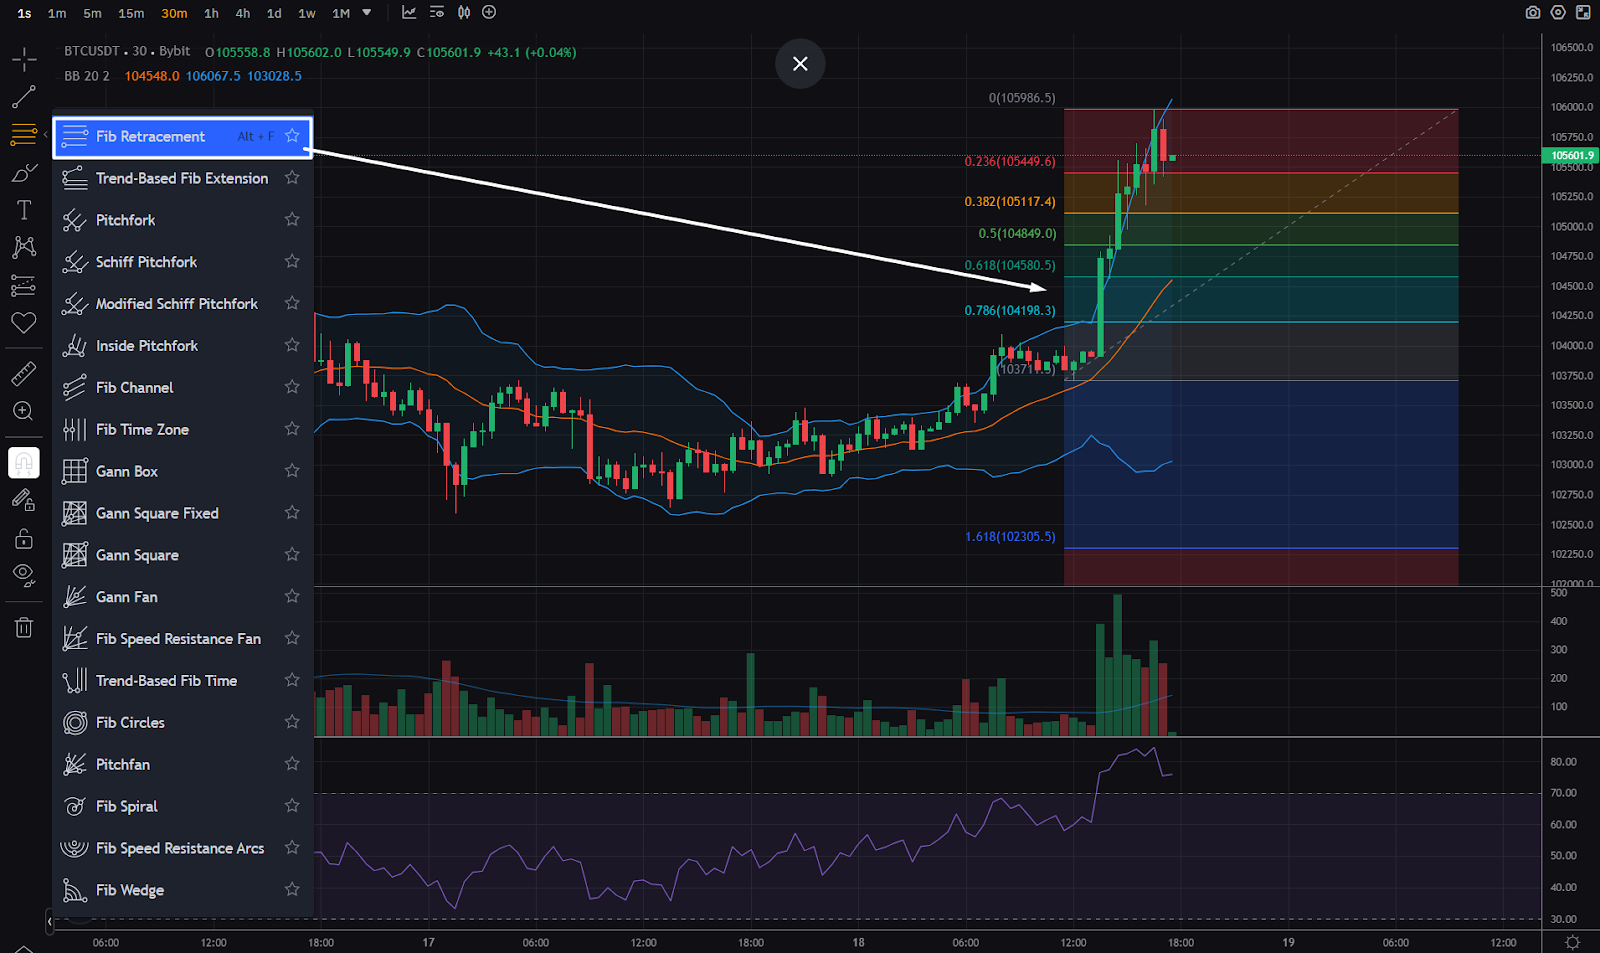
Task: Switch to the 1m timeframe
Action: click(57, 13)
